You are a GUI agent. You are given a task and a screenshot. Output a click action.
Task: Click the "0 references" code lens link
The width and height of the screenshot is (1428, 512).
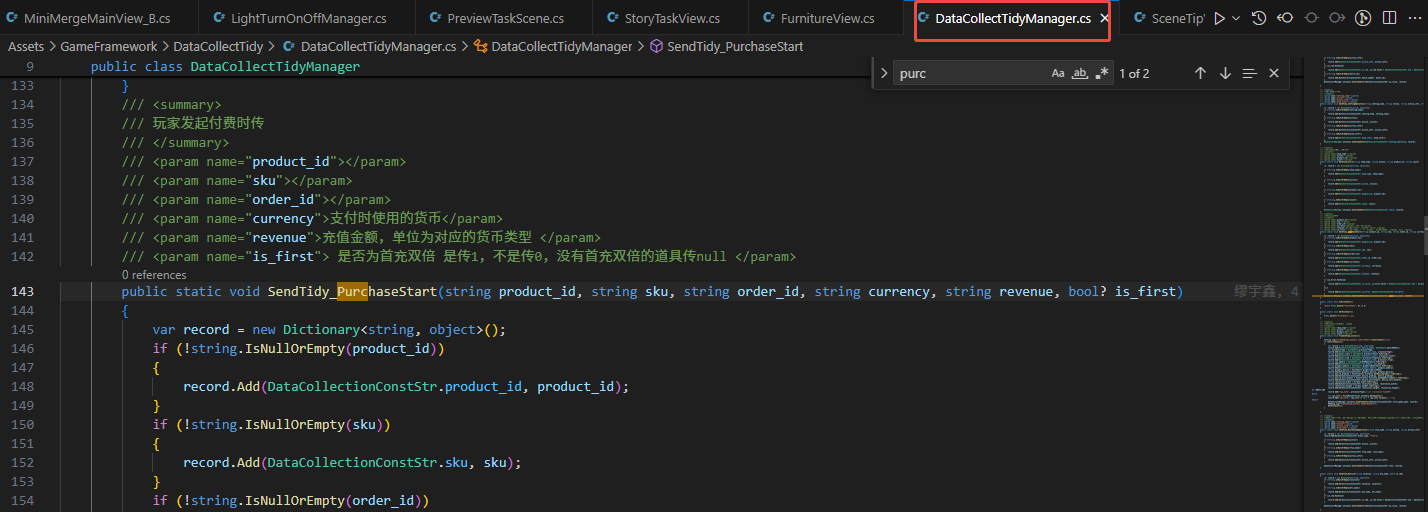tap(154, 274)
